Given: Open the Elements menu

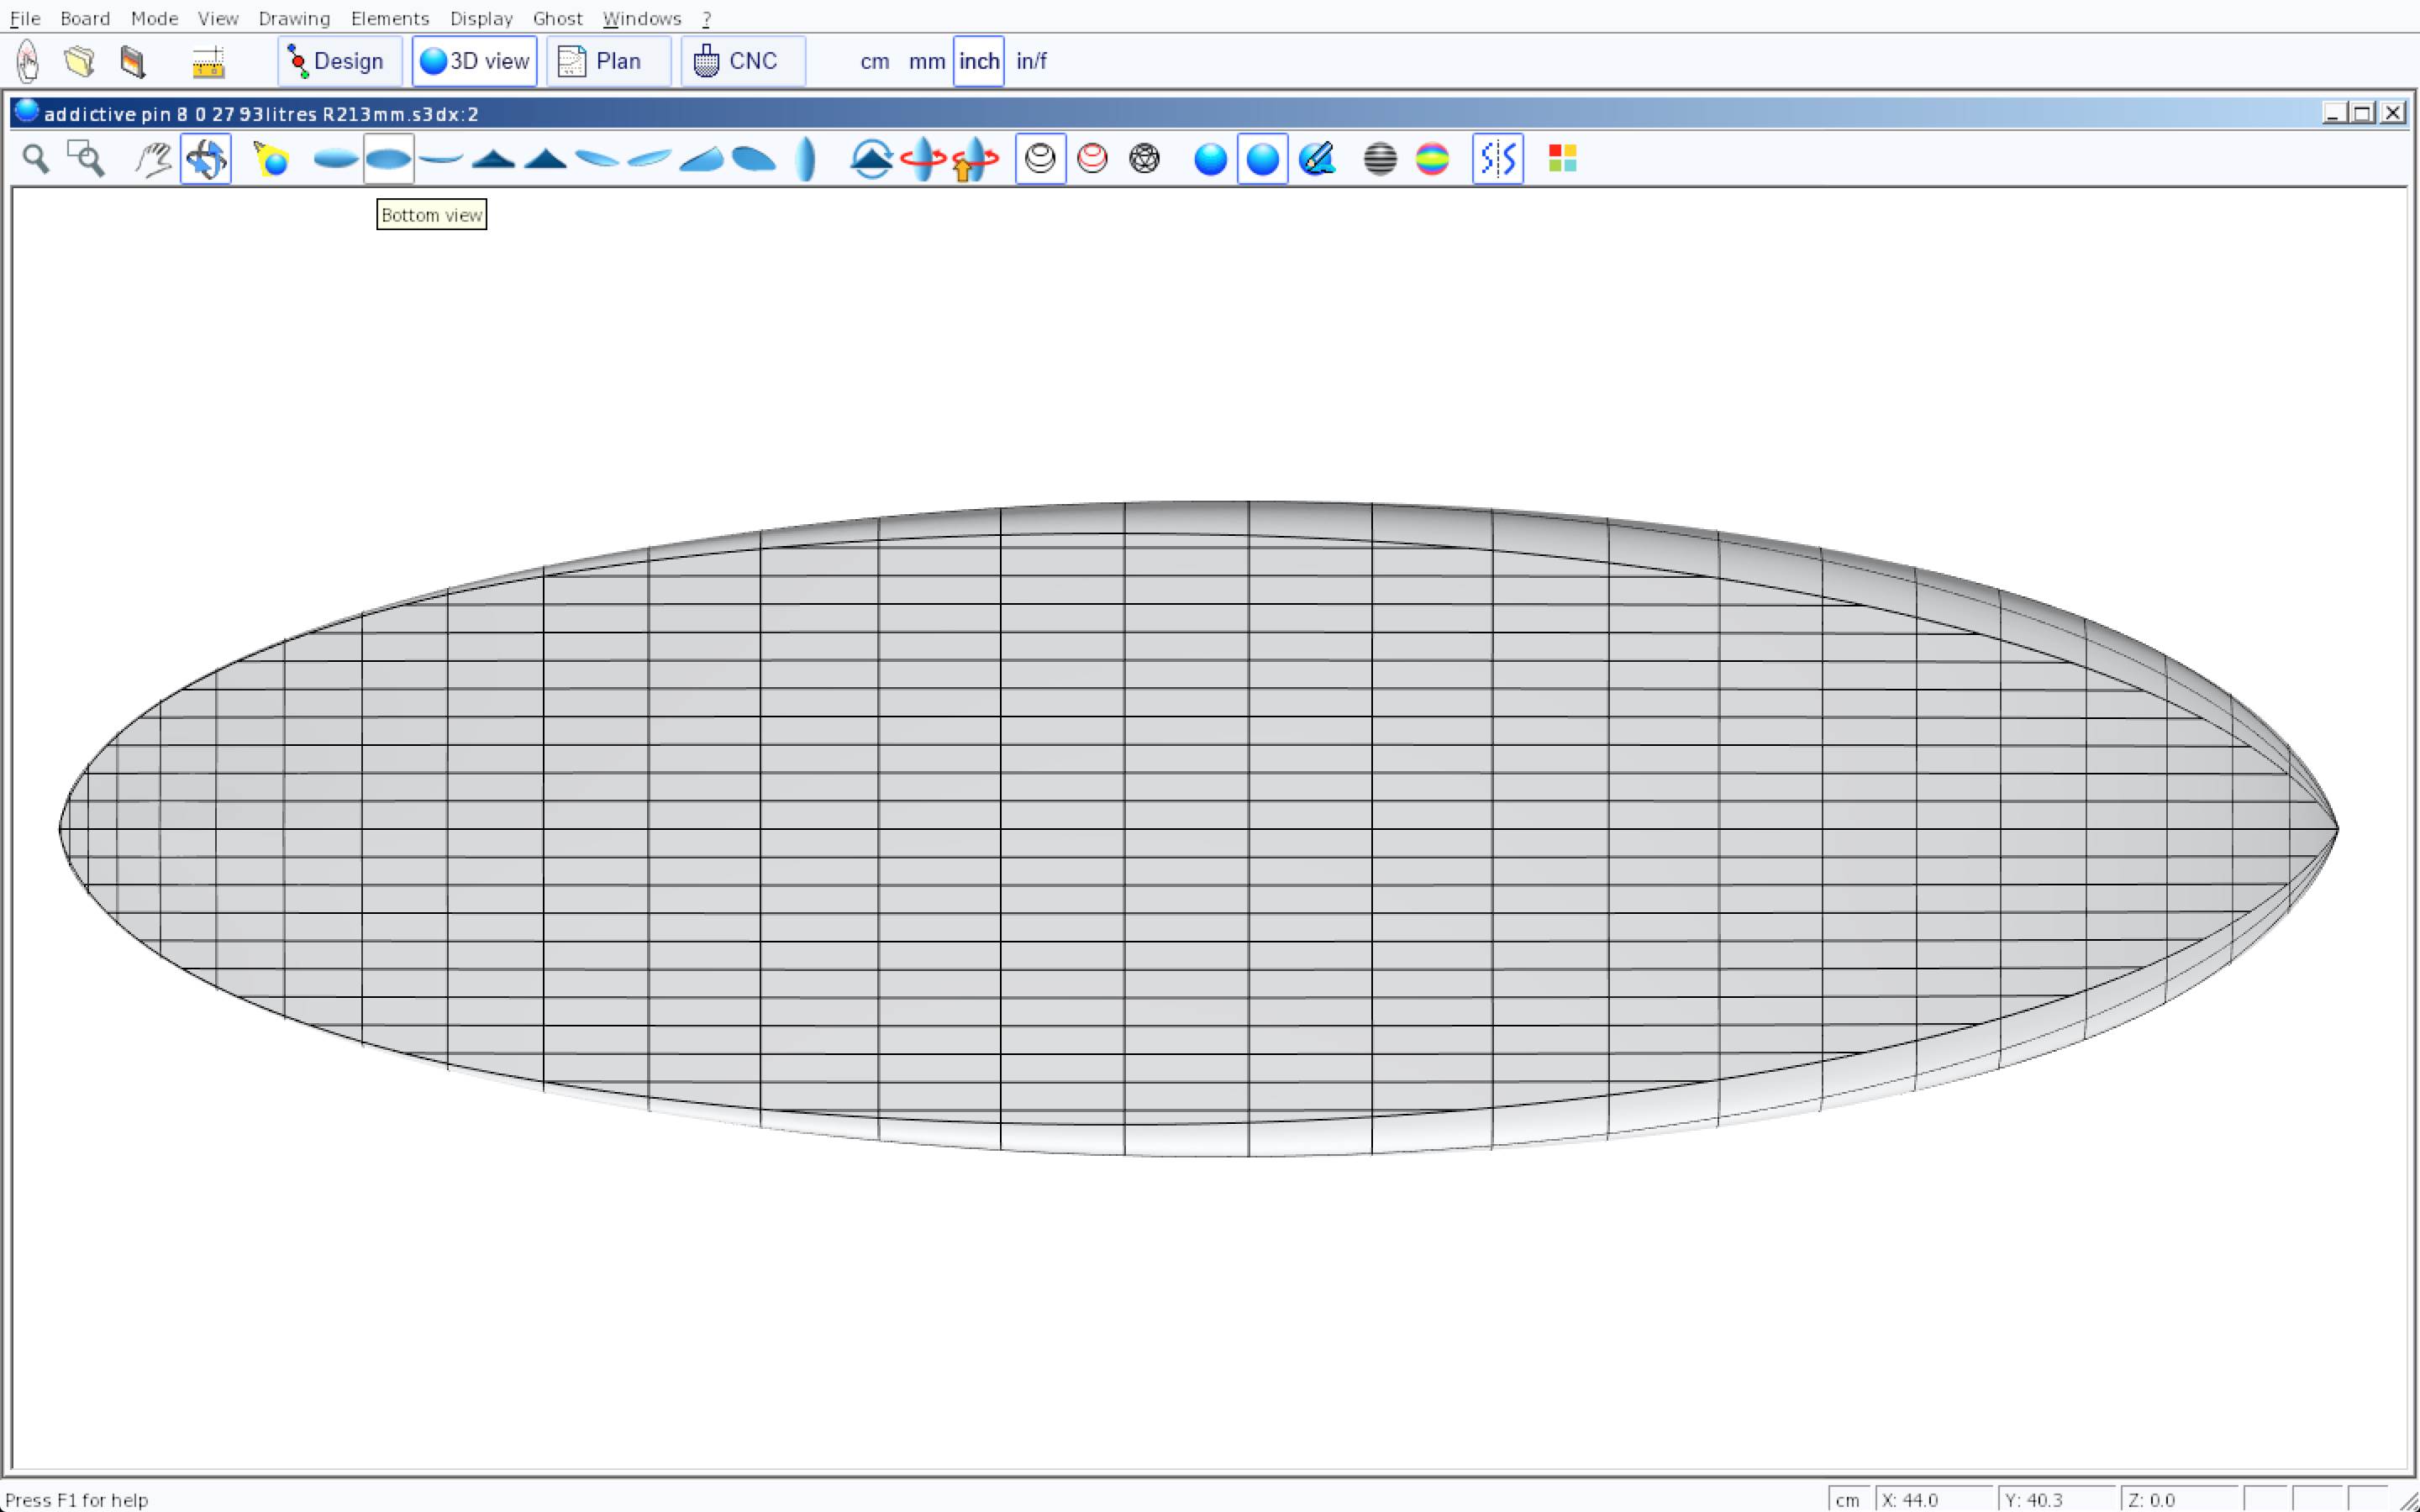Looking at the screenshot, I should point(389,19).
